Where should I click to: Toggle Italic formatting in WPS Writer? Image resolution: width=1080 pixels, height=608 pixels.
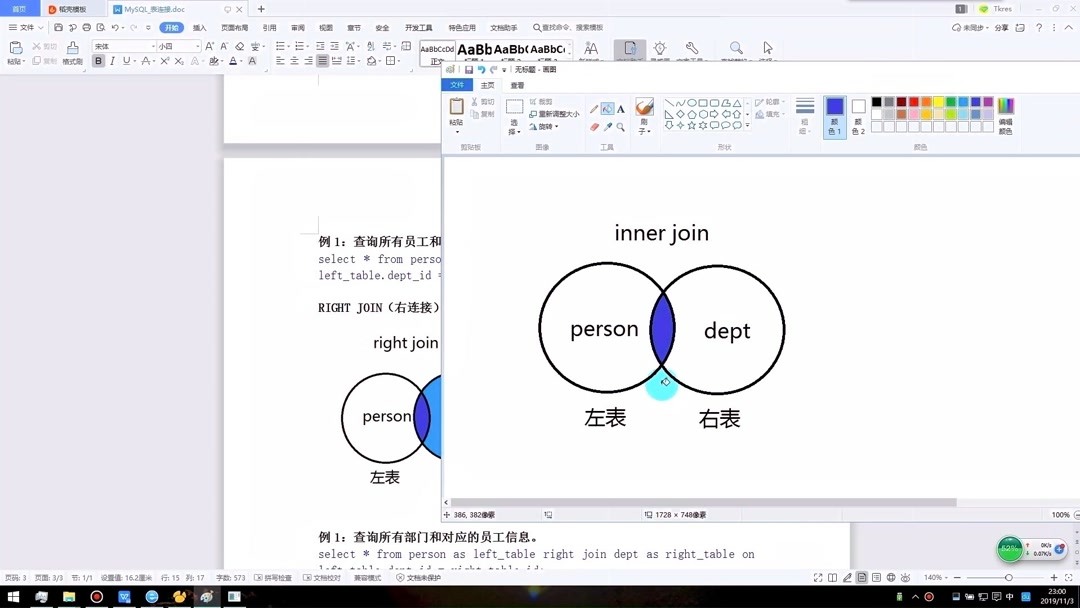pos(111,60)
